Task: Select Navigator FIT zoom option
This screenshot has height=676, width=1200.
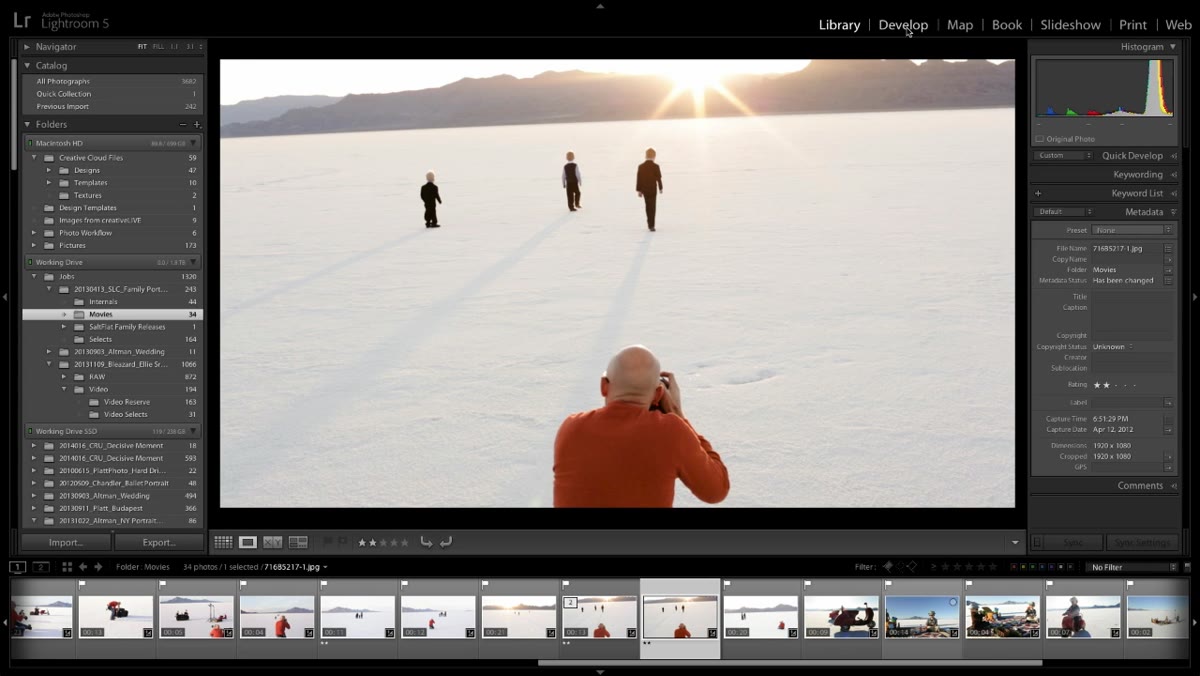Action: [142, 47]
